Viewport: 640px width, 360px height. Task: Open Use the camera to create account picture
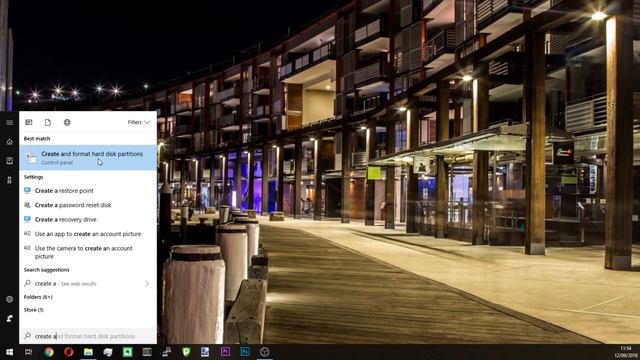click(88, 252)
